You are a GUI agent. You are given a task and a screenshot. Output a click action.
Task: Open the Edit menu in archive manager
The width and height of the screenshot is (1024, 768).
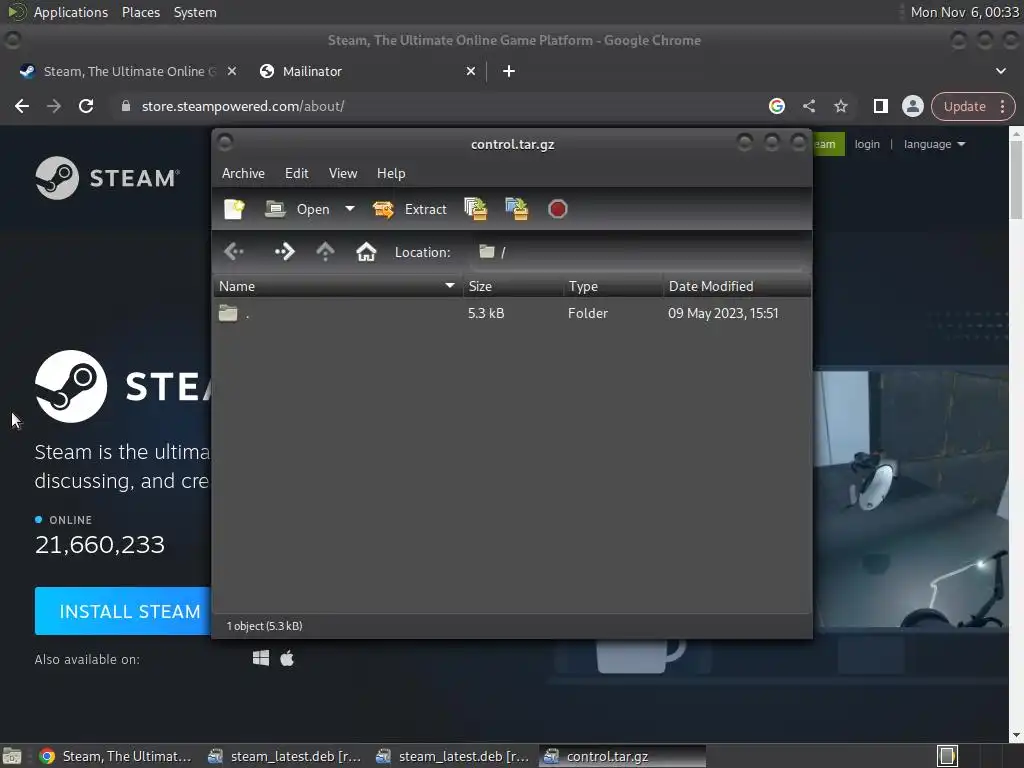[296, 173]
